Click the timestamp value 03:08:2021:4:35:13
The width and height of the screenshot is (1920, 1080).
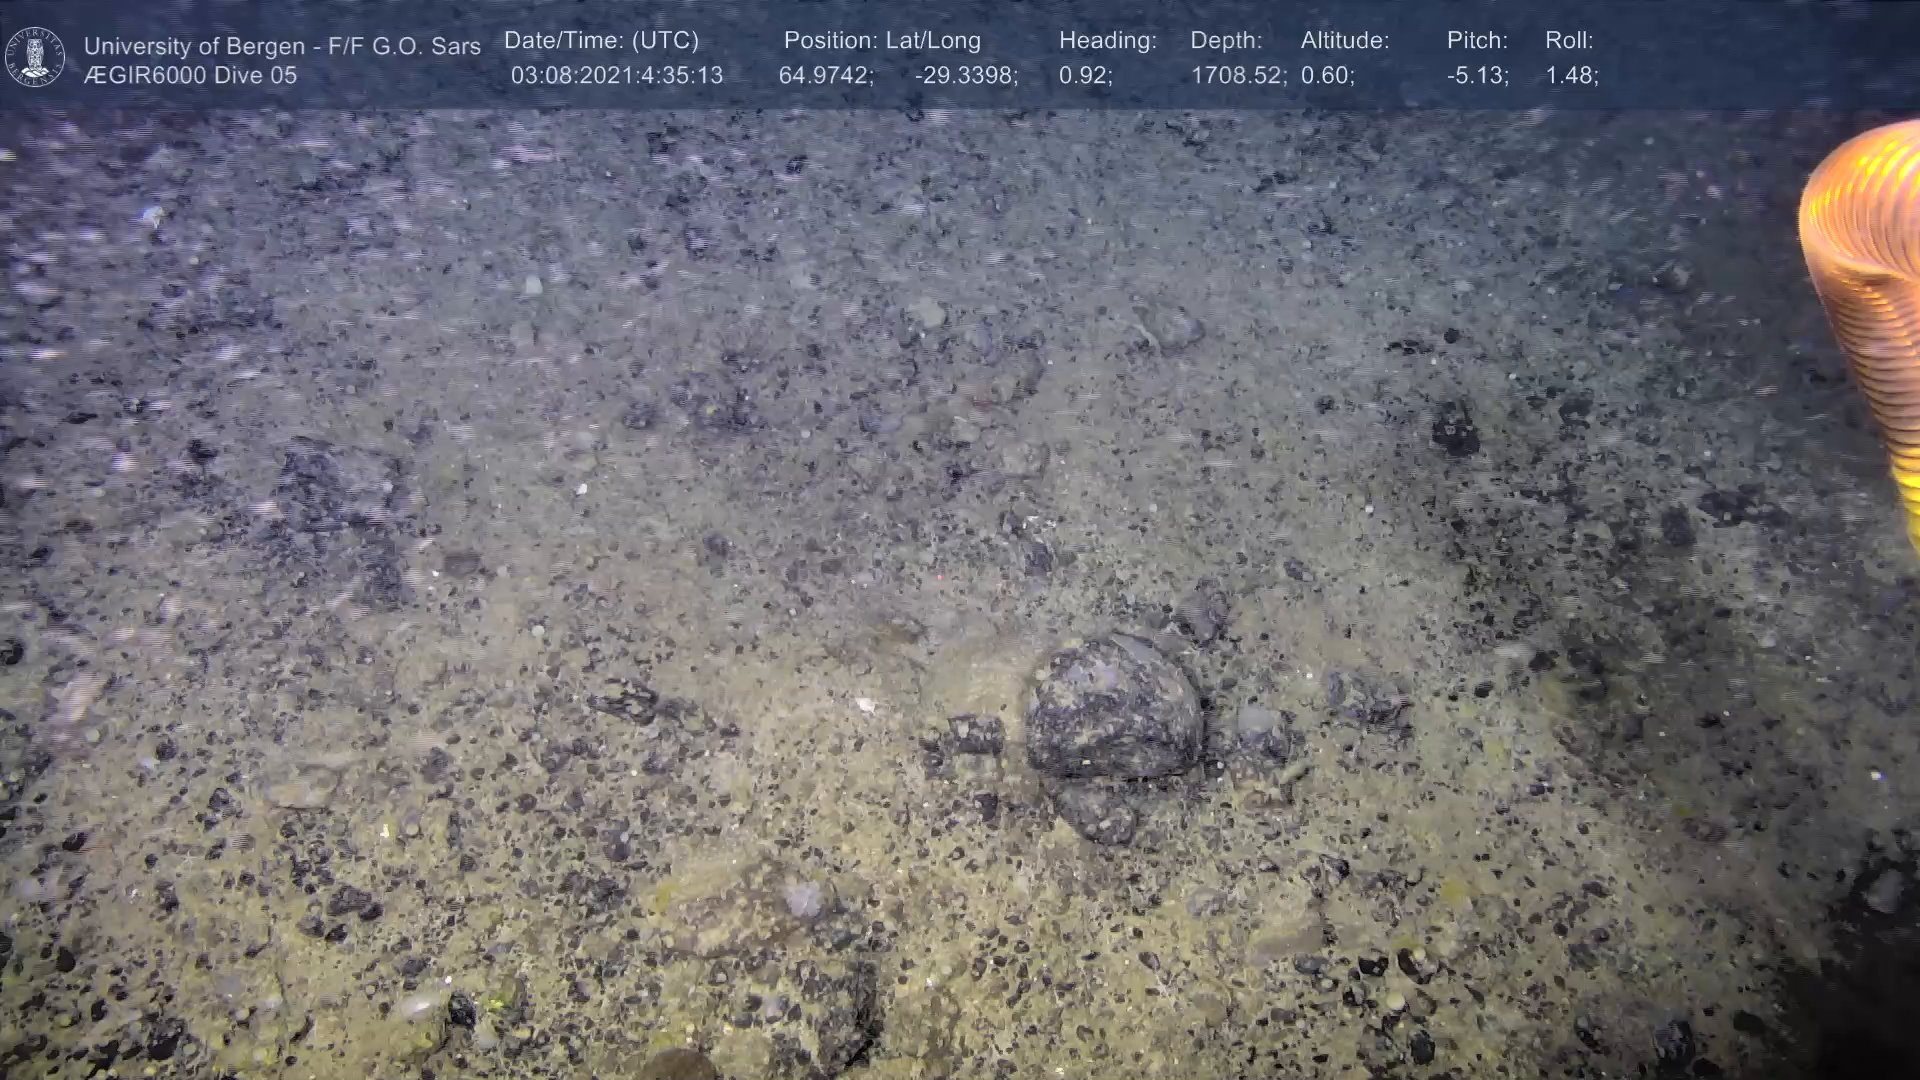pyautogui.click(x=616, y=75)
